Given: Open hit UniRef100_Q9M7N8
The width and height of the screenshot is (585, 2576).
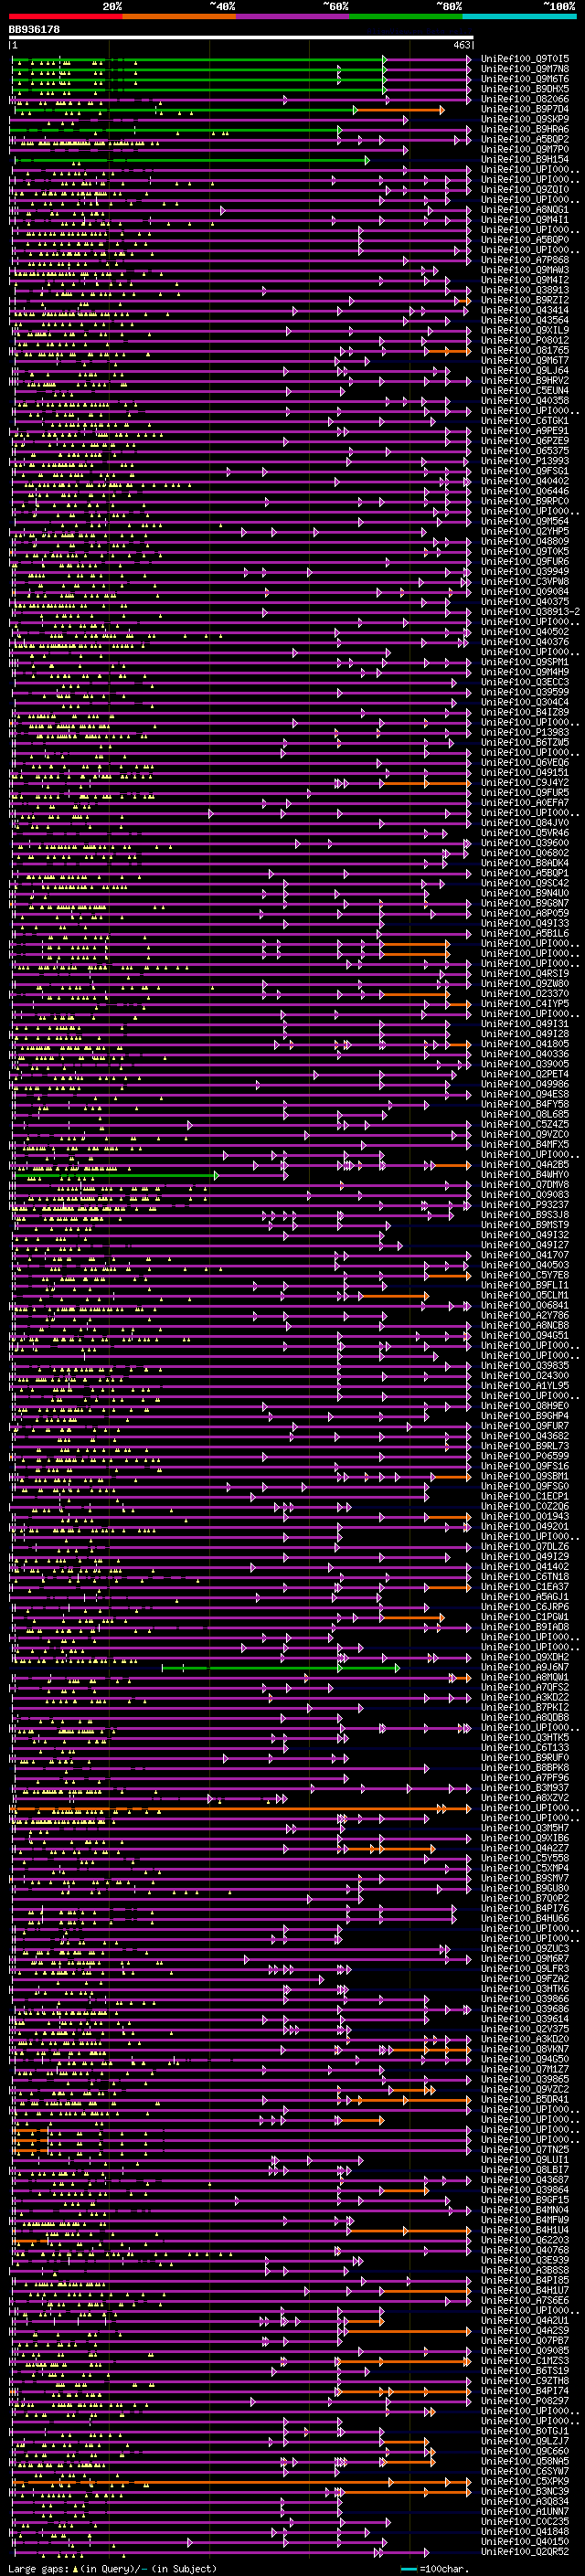Looking at the screenshot, I should coord(525,69).
